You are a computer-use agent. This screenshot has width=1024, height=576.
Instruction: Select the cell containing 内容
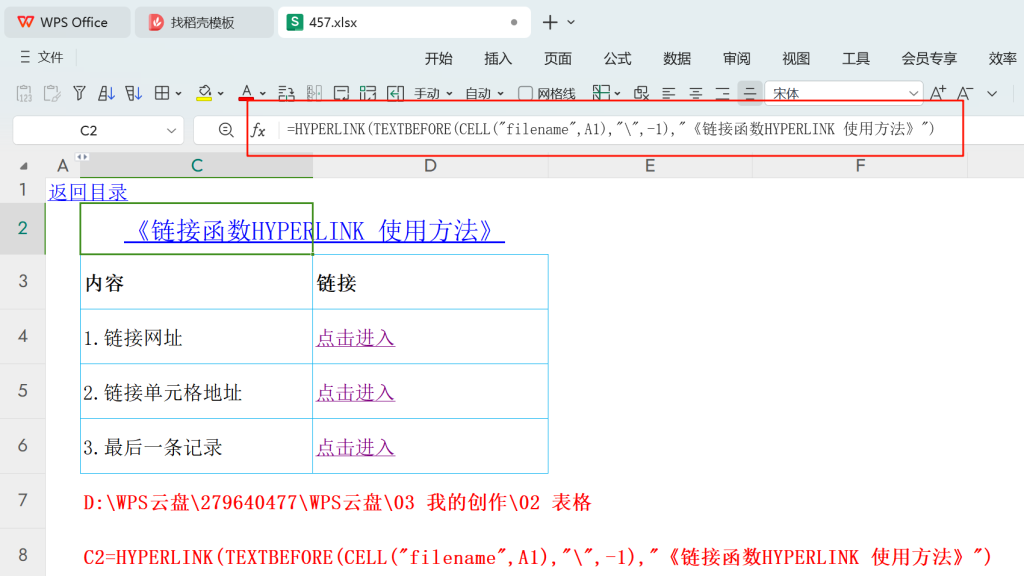pos(197,282)
